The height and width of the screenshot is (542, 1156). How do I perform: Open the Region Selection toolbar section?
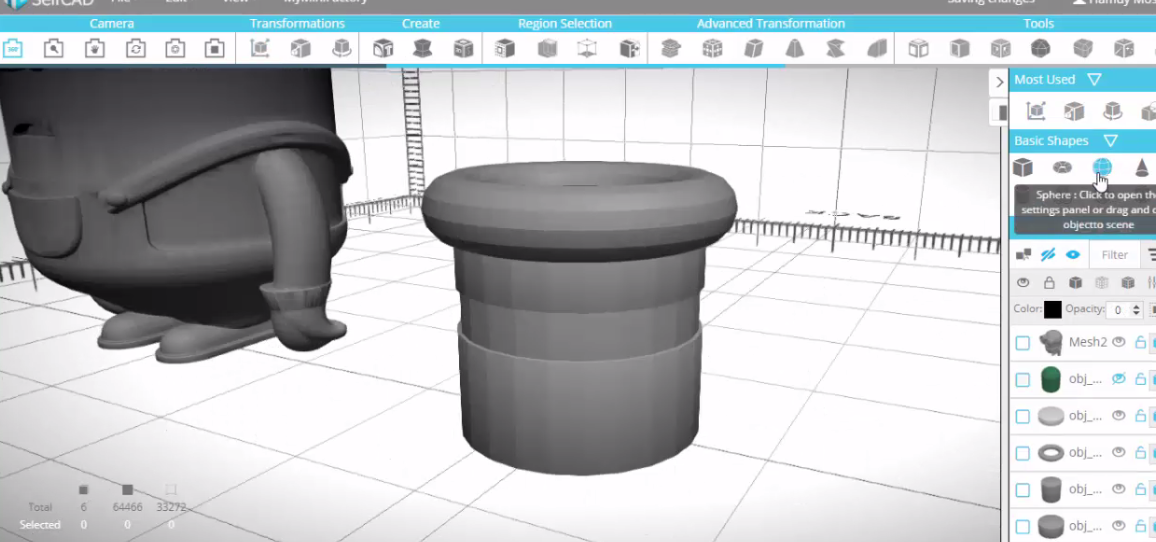tap(565, 24)
